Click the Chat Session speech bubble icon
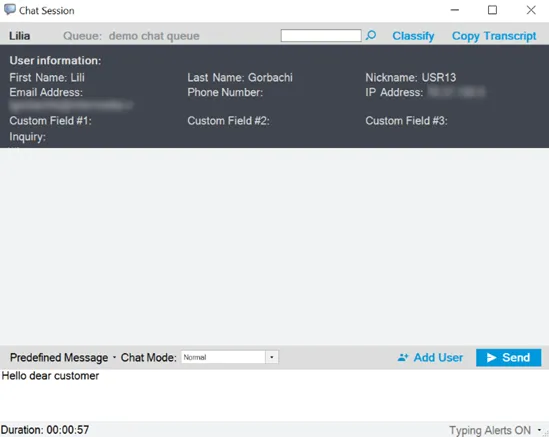The height and width of the screenshot is (437, 549). (x=10, y=9)
